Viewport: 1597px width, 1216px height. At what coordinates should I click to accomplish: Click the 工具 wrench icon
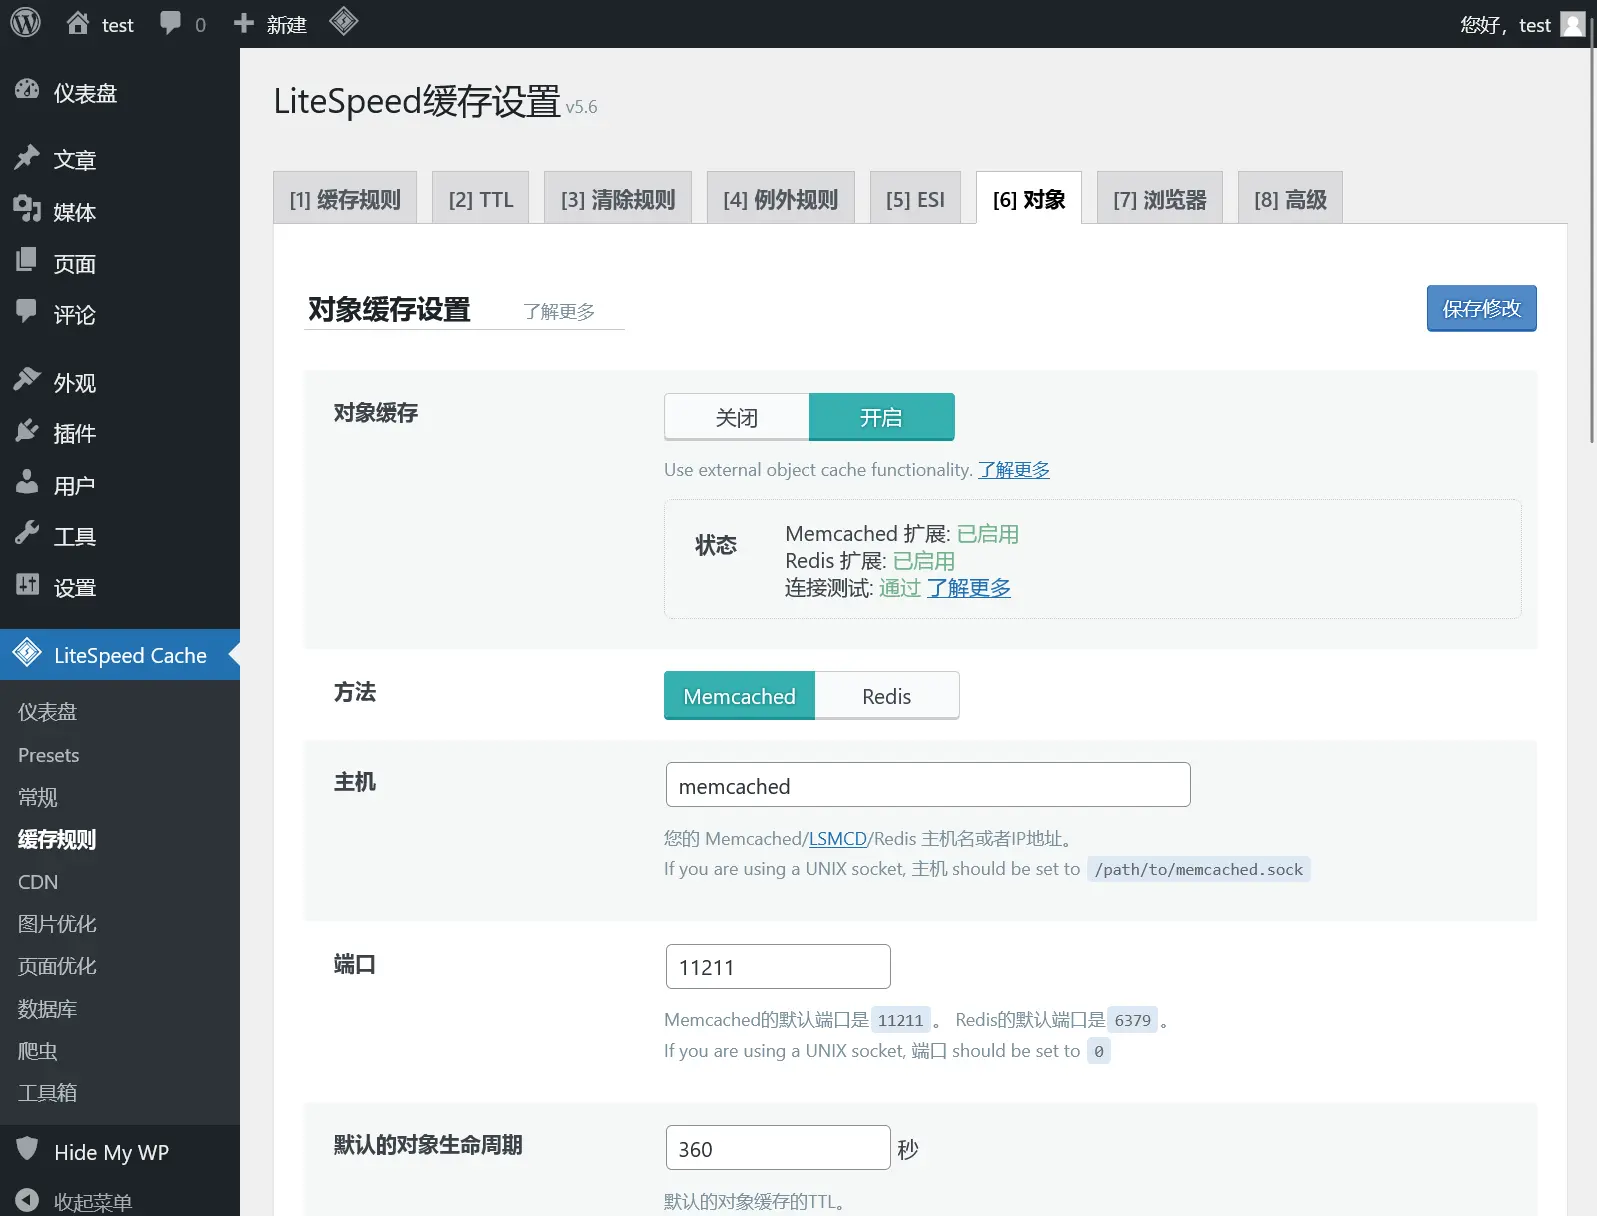[27, 534]
